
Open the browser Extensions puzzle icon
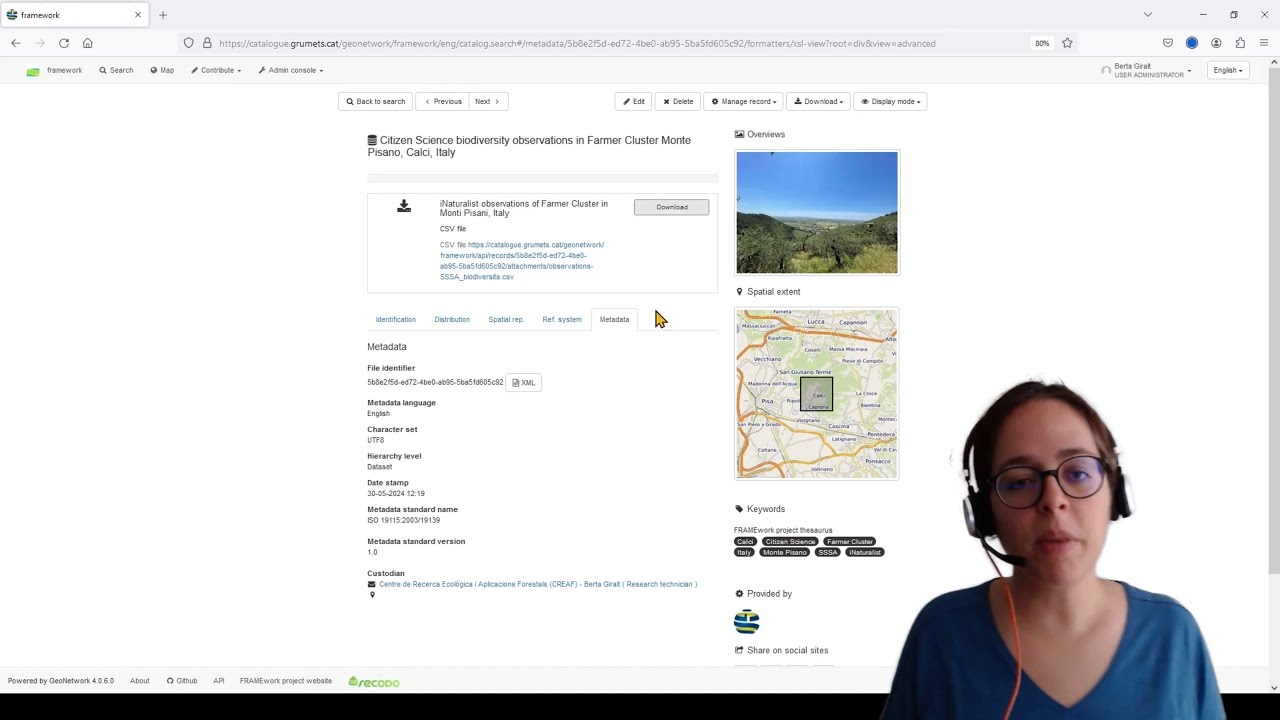(1240, 43)
